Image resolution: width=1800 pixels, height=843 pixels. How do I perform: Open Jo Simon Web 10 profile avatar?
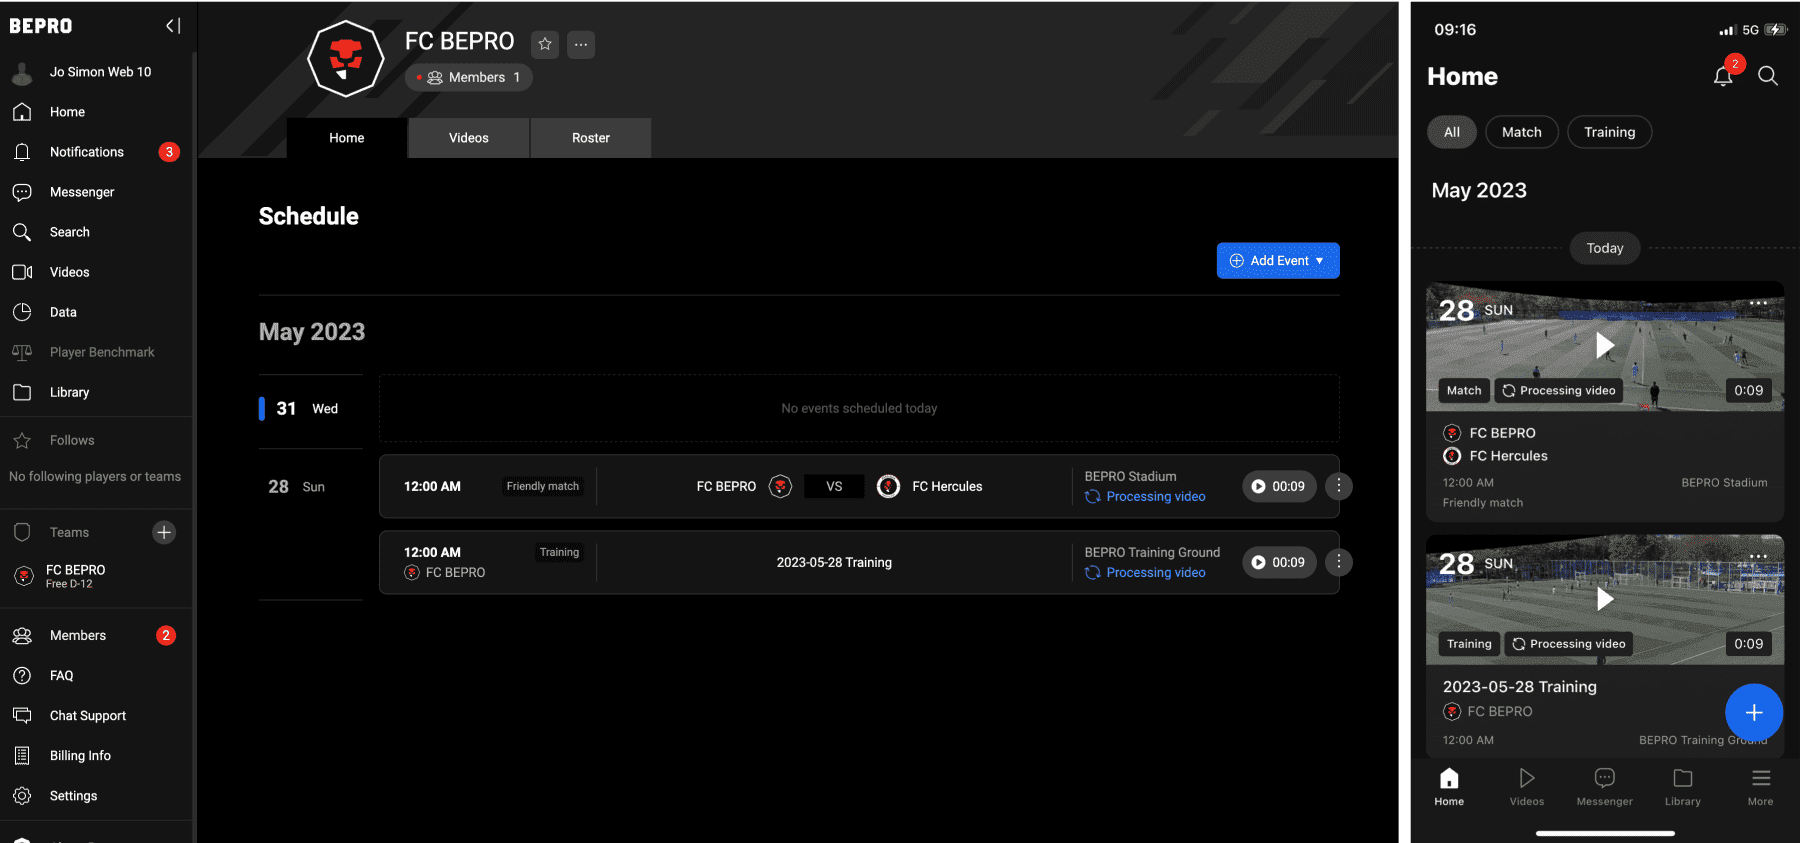pyautogui.click(x=22, y=73)
